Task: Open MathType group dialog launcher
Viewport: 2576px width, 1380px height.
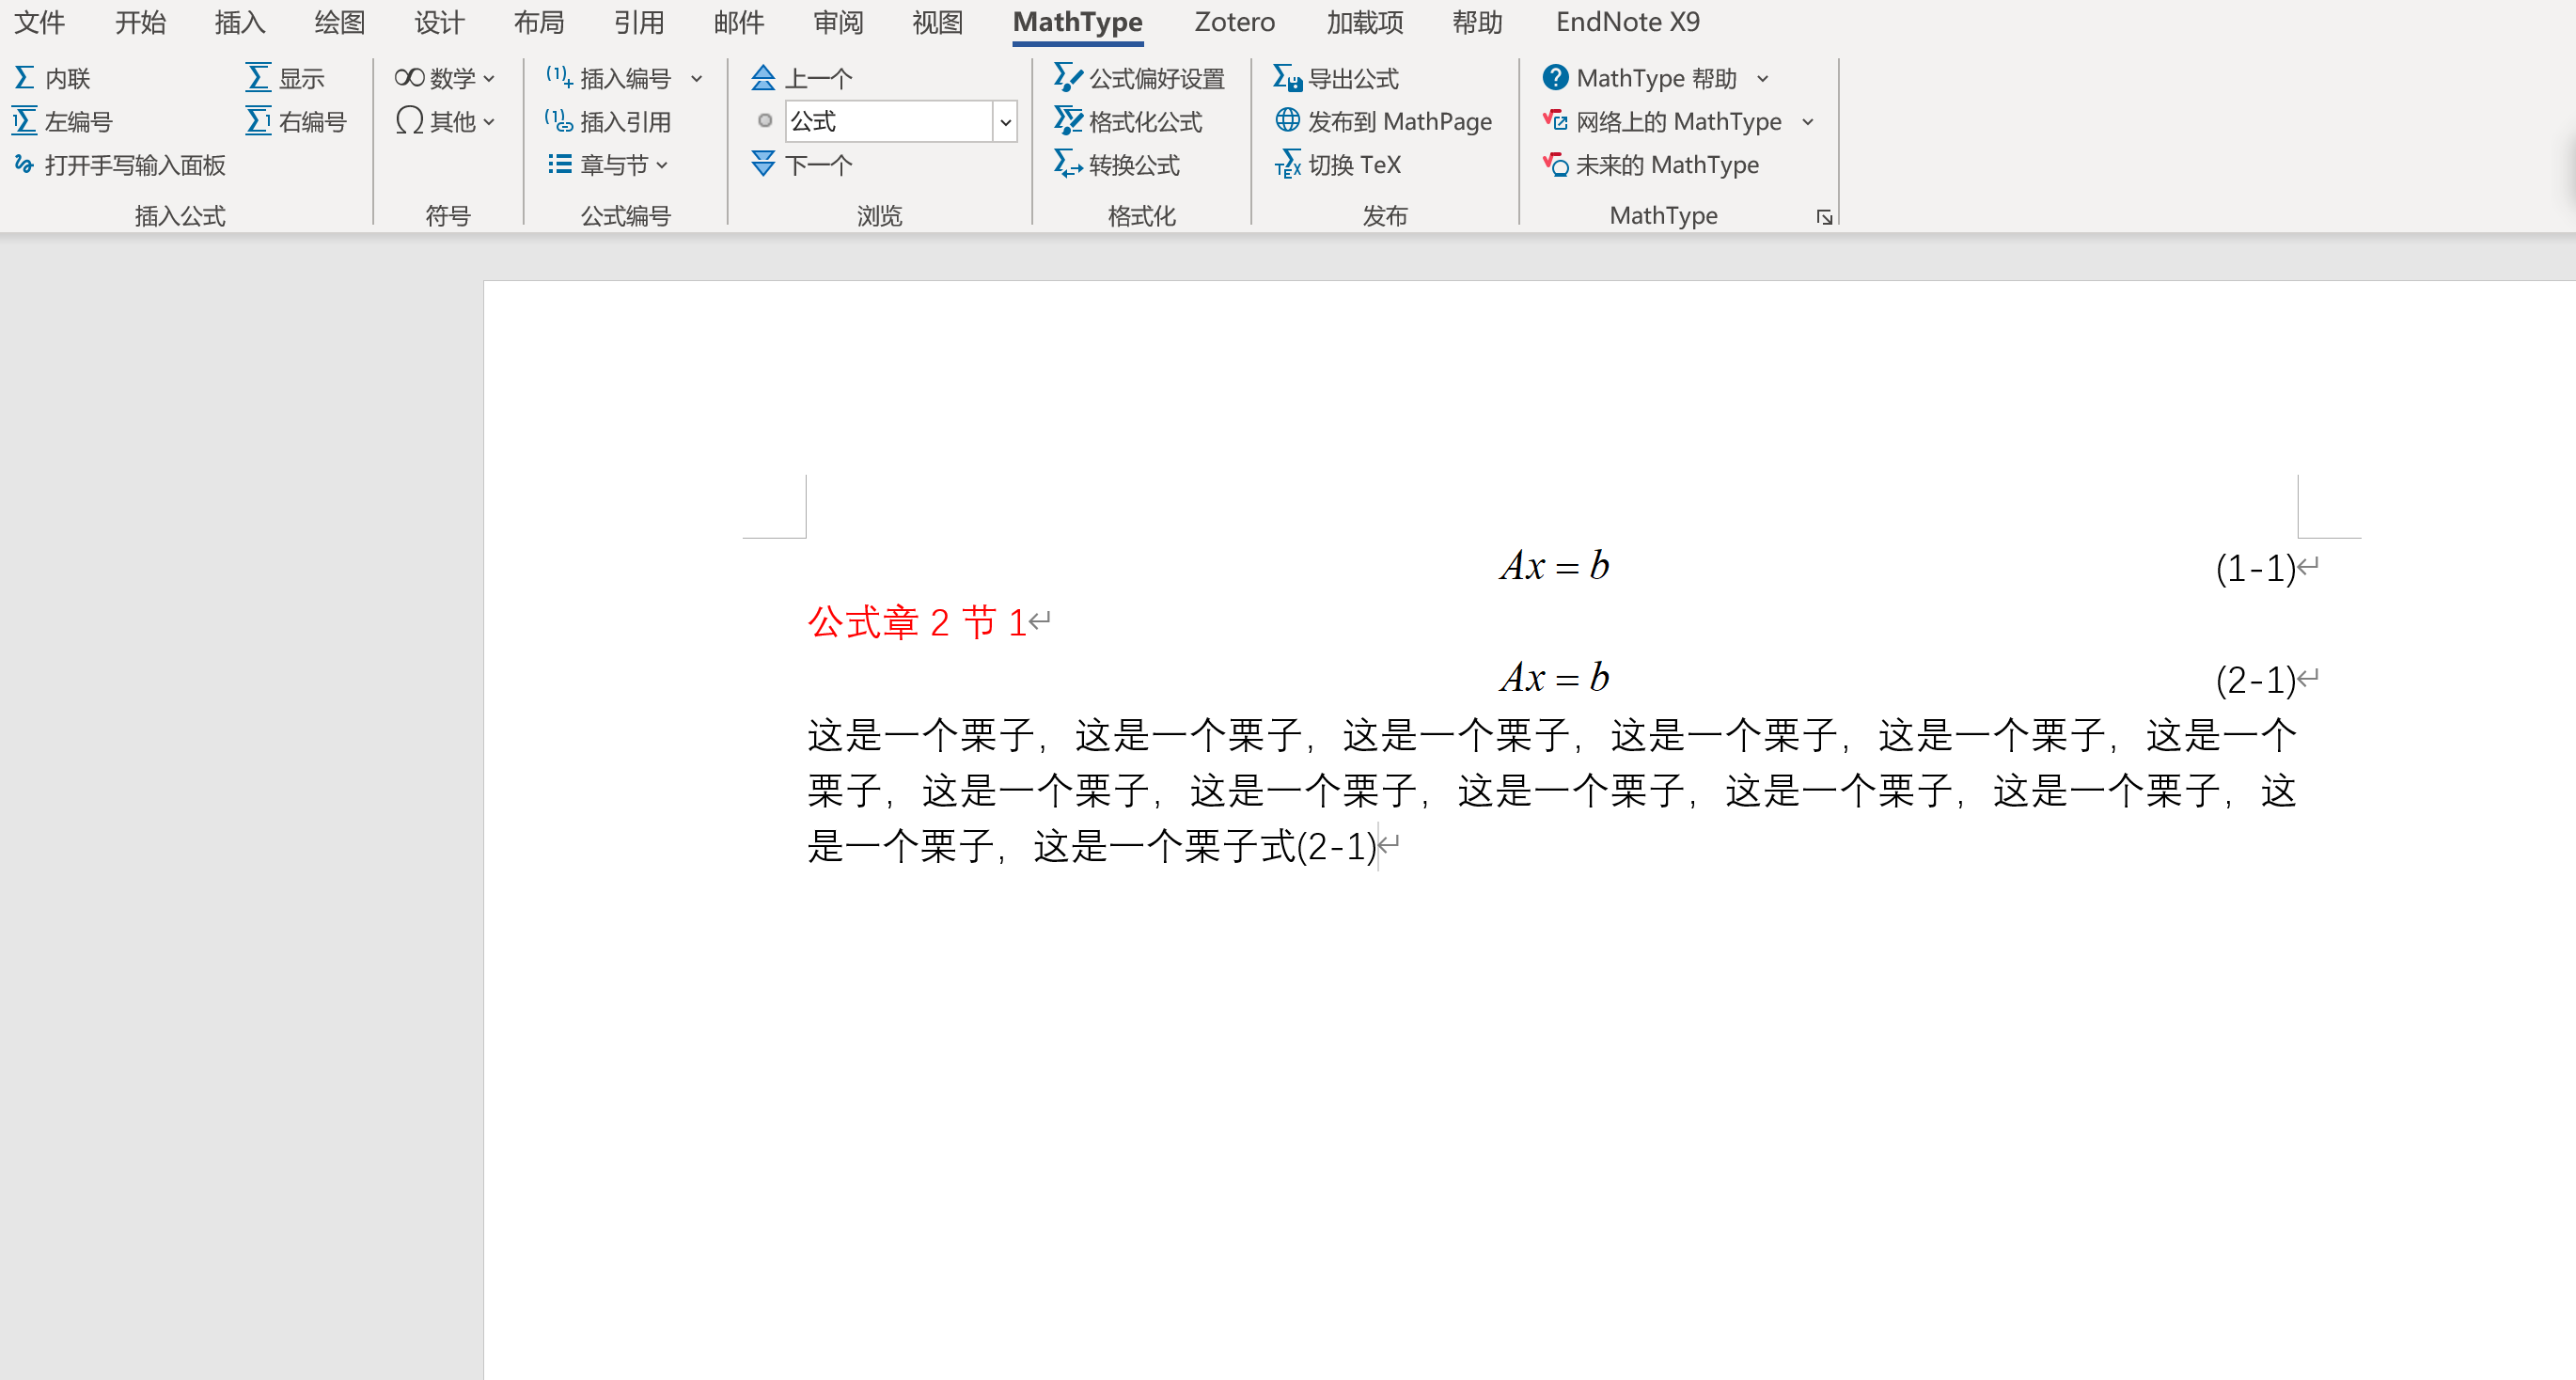Action: pyautogui.click(x=1824, y=217)
